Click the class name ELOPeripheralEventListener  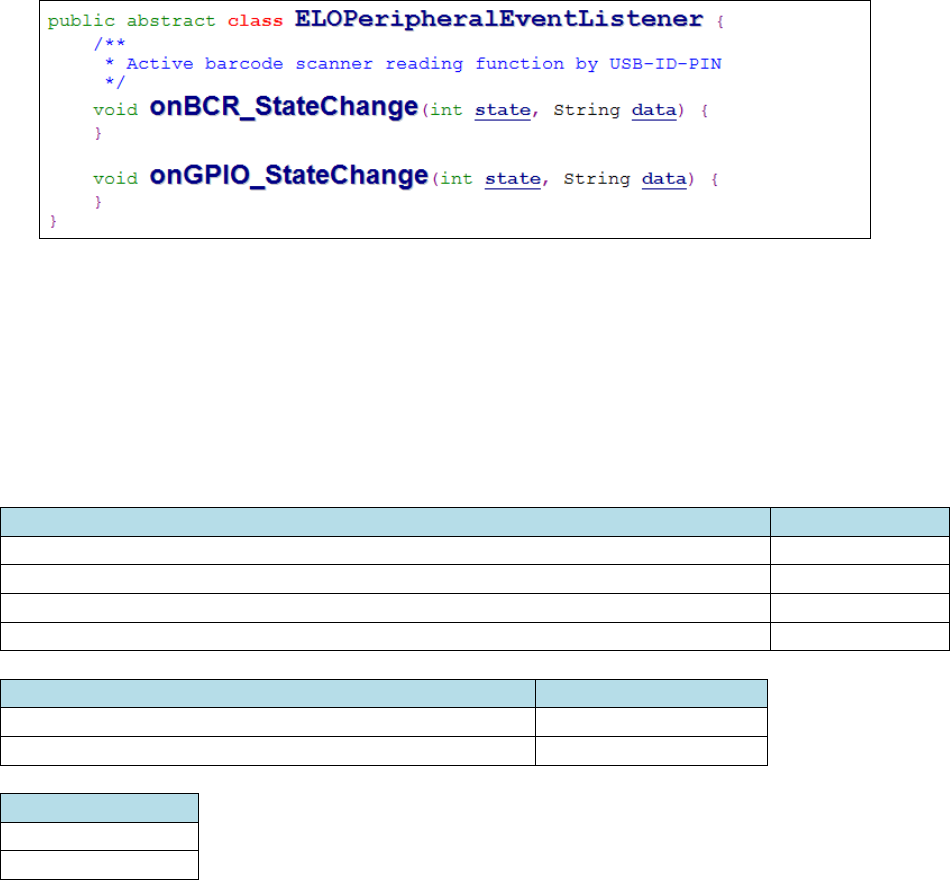pyautogui.click(x=499, y=20)
